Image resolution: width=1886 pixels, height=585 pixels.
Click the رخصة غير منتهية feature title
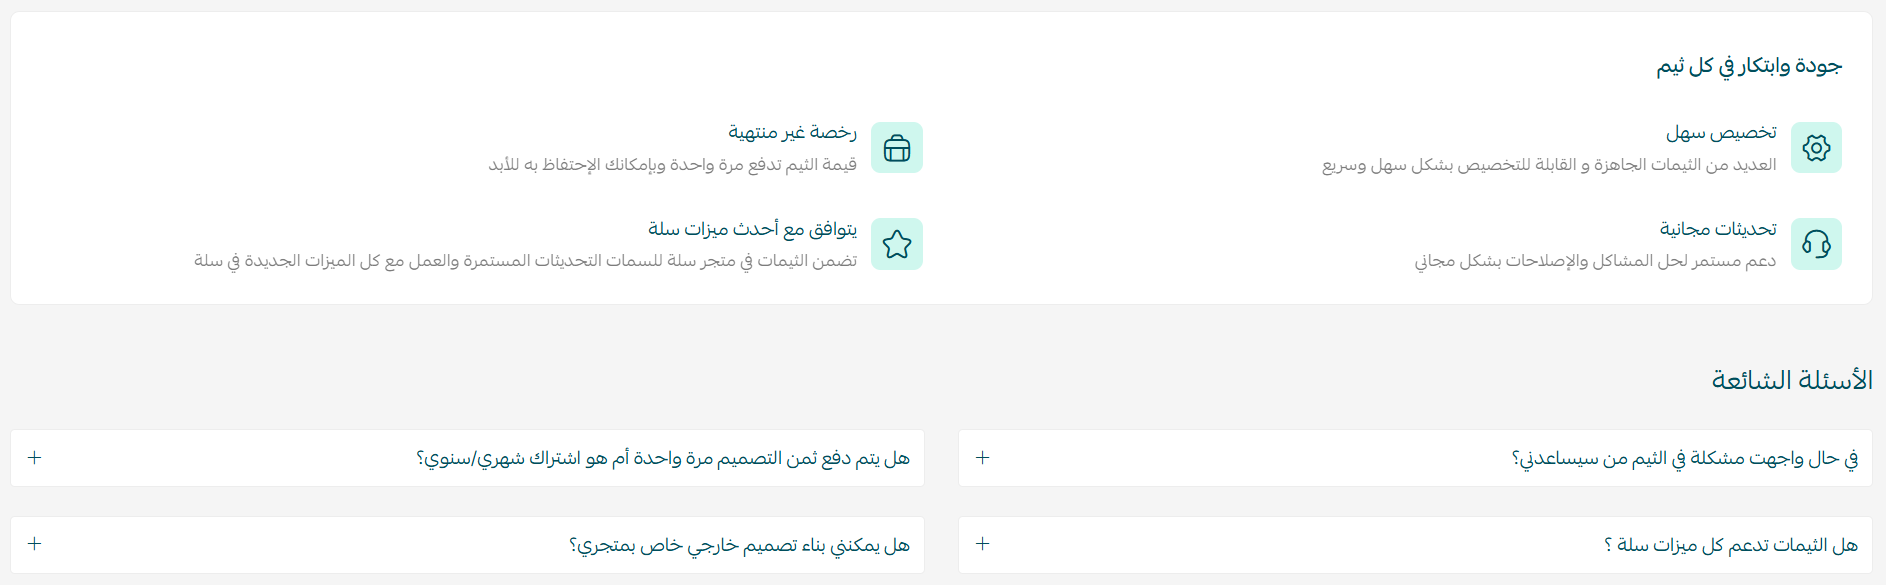click(x=792, y=132)
